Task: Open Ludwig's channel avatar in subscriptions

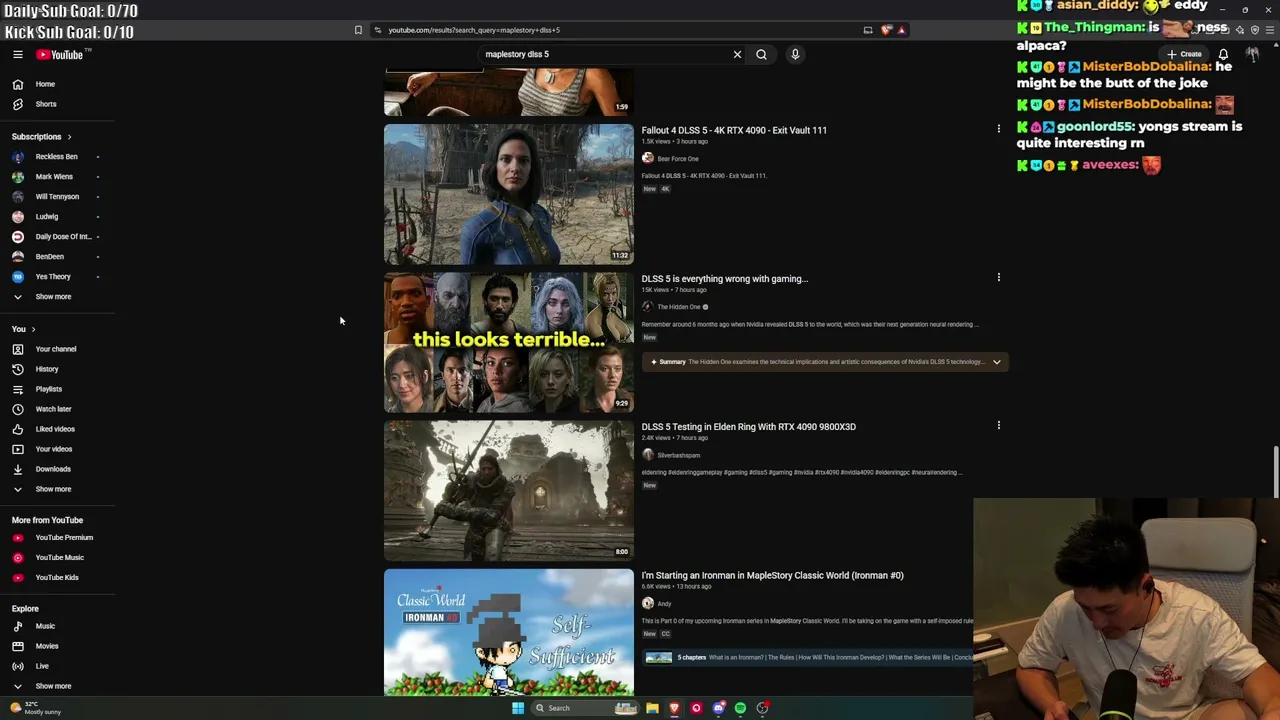Action: point(18,217)
